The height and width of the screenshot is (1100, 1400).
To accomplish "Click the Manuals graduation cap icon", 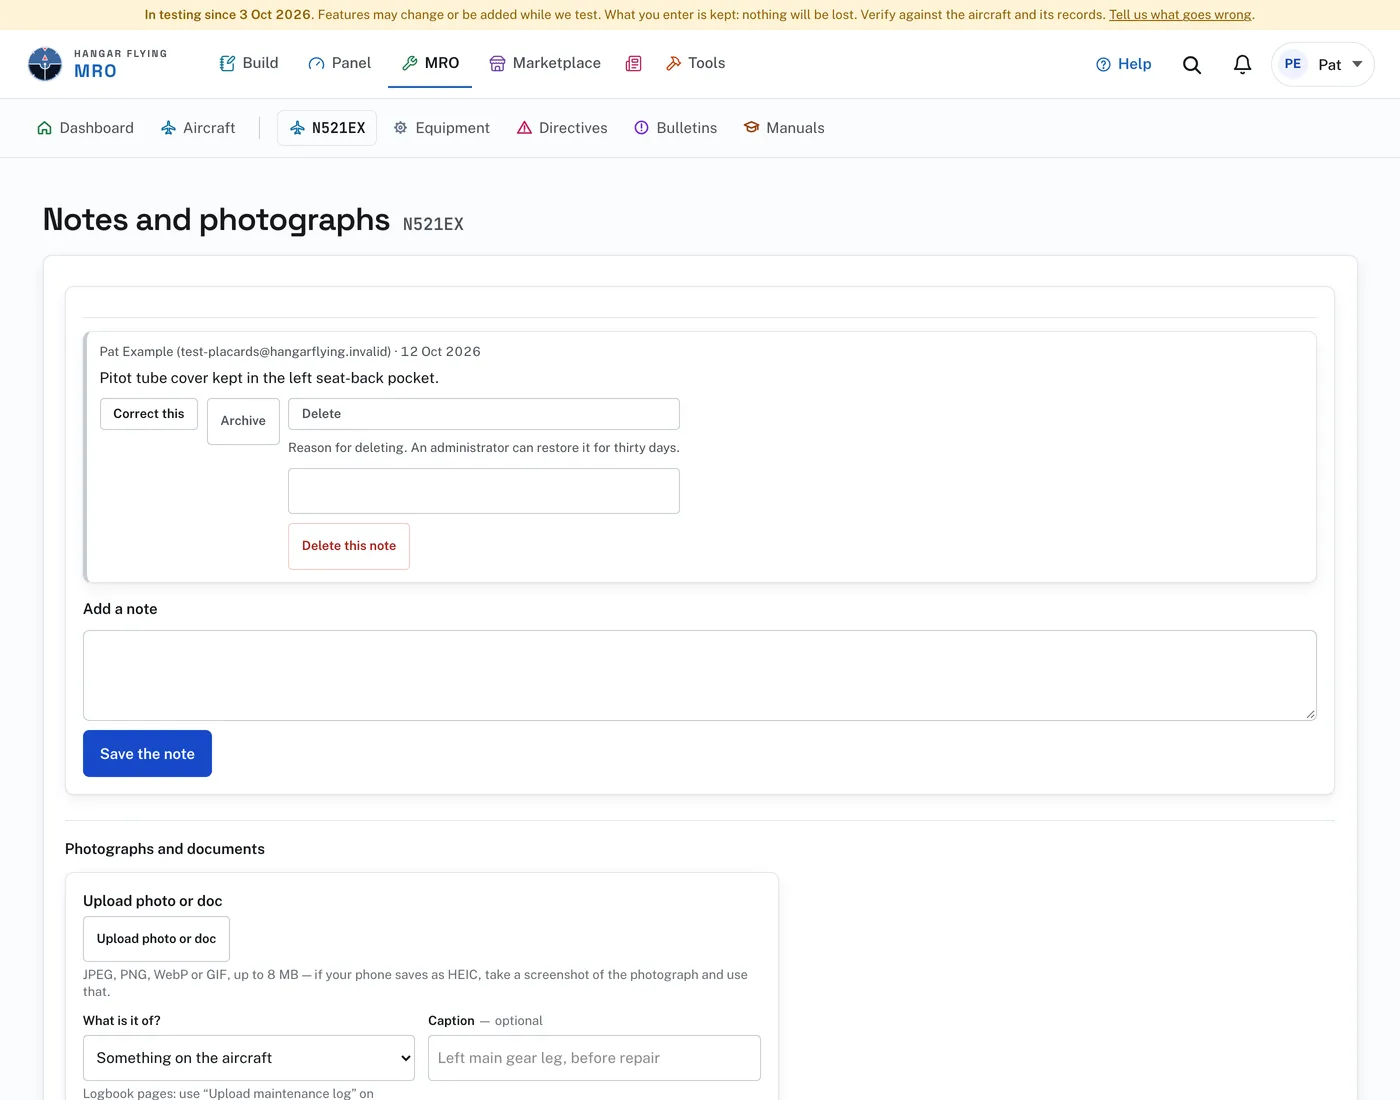I will point(751,127).
